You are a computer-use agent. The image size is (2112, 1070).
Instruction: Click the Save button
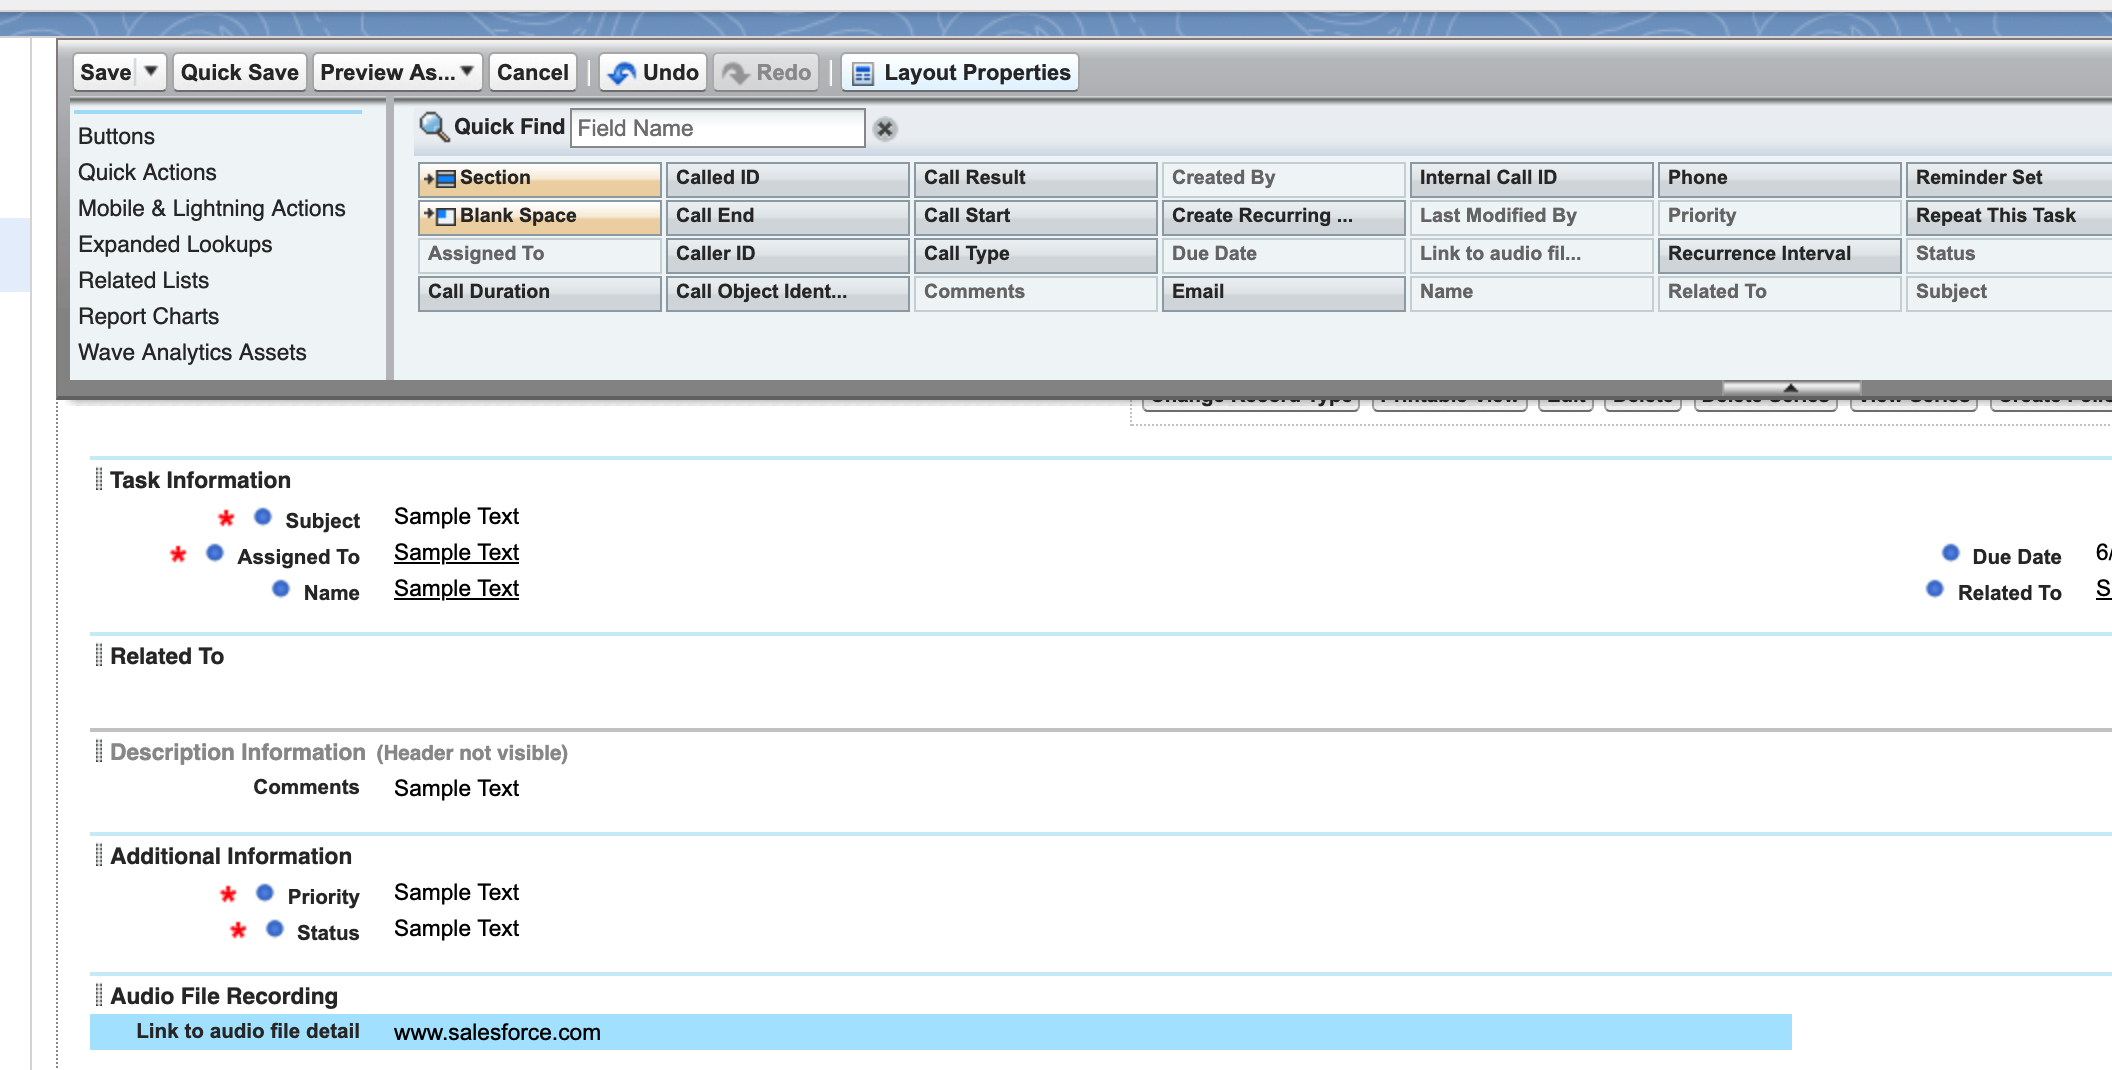click(106, 72)
